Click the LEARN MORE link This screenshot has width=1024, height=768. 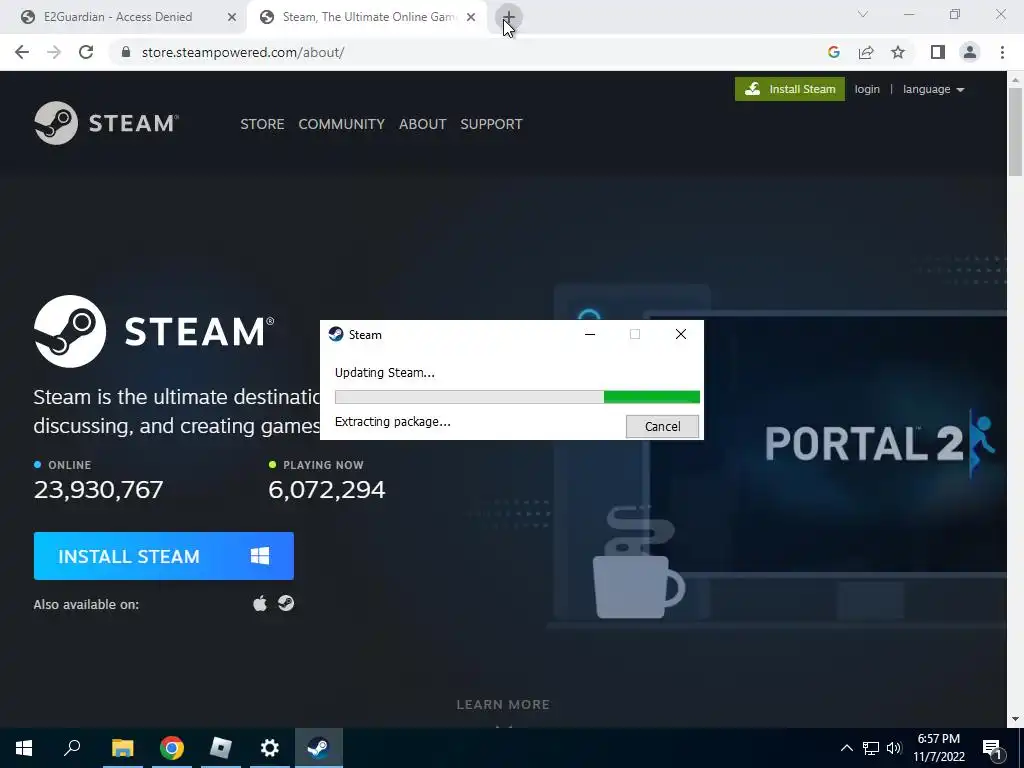pos(503,704)
